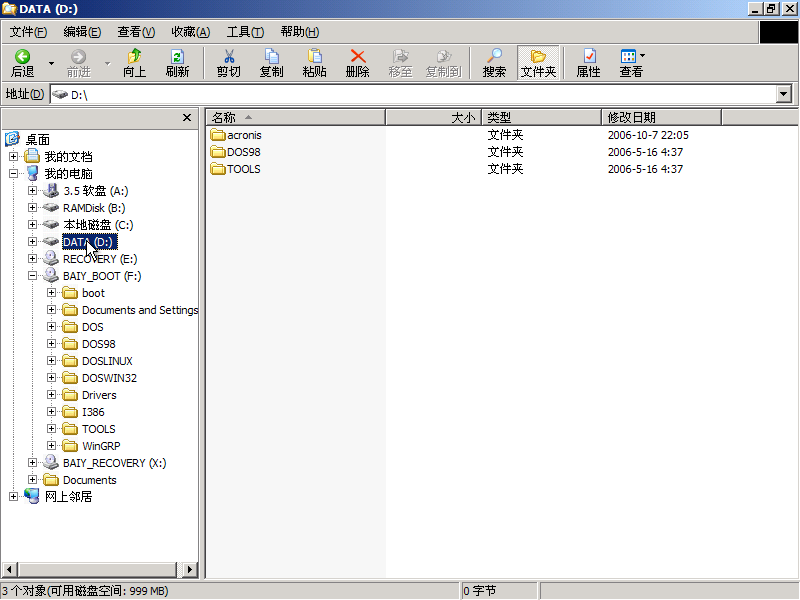The width and height of the screenshot is (800, 600).
Task: Expand the BAIY_RECOVERY (X:) node
Action: [x=32, y=463]
